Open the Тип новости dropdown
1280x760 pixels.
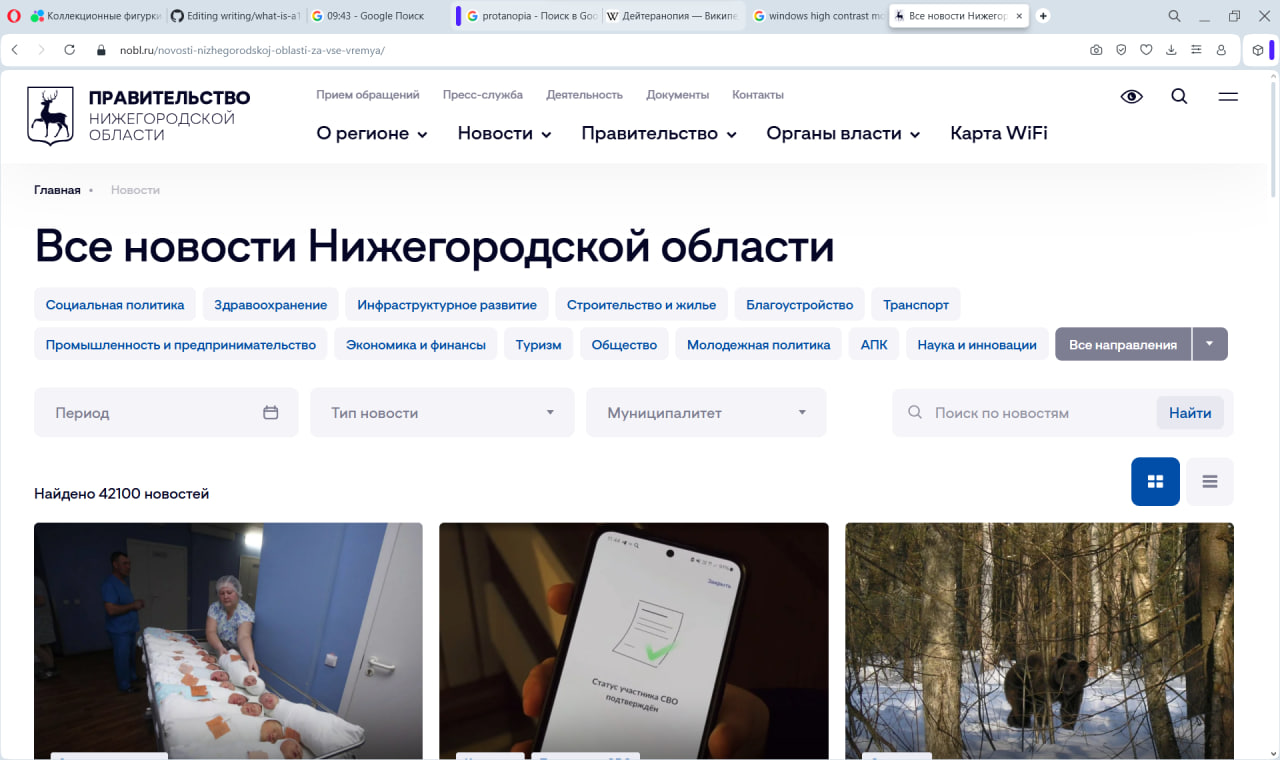click(442, 412)
